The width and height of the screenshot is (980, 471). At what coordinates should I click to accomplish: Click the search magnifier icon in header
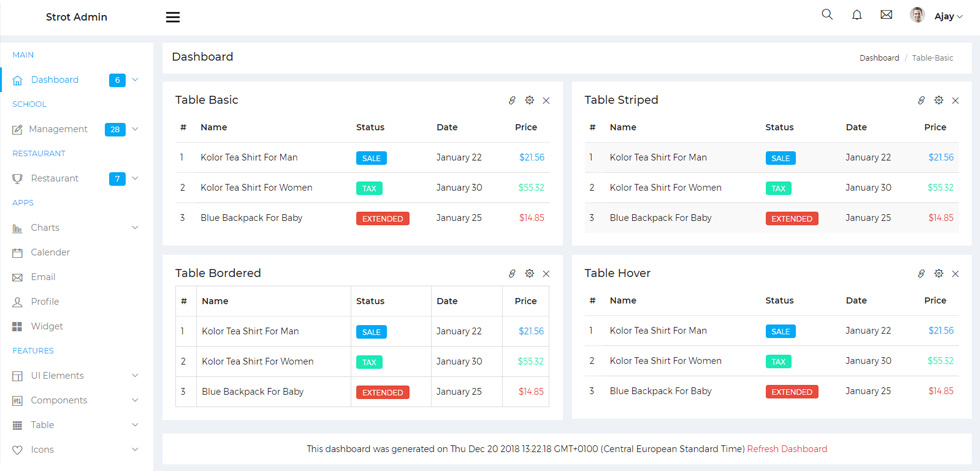click(827, 15)
